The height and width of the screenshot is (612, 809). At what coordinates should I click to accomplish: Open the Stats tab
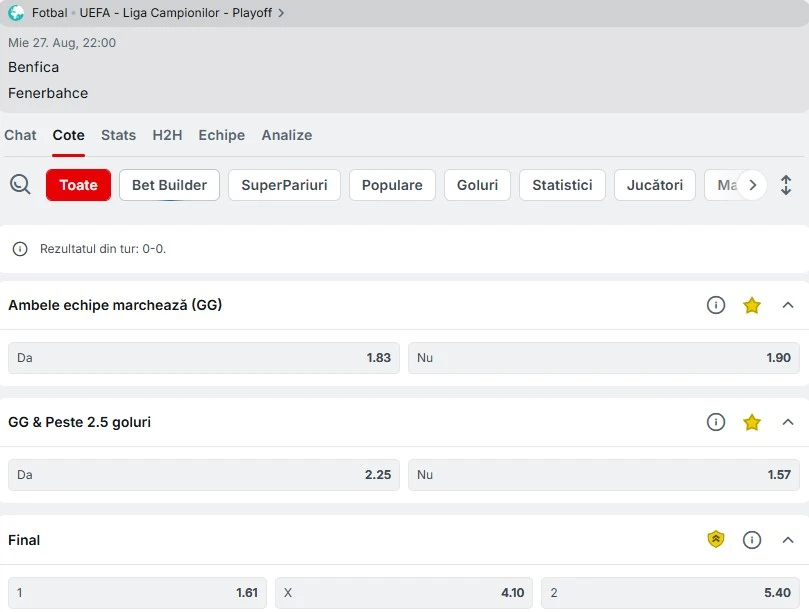[119, 135]
